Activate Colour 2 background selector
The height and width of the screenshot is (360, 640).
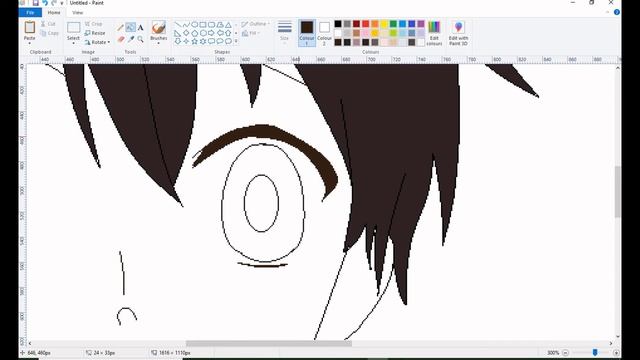click(x=324, y=33)
